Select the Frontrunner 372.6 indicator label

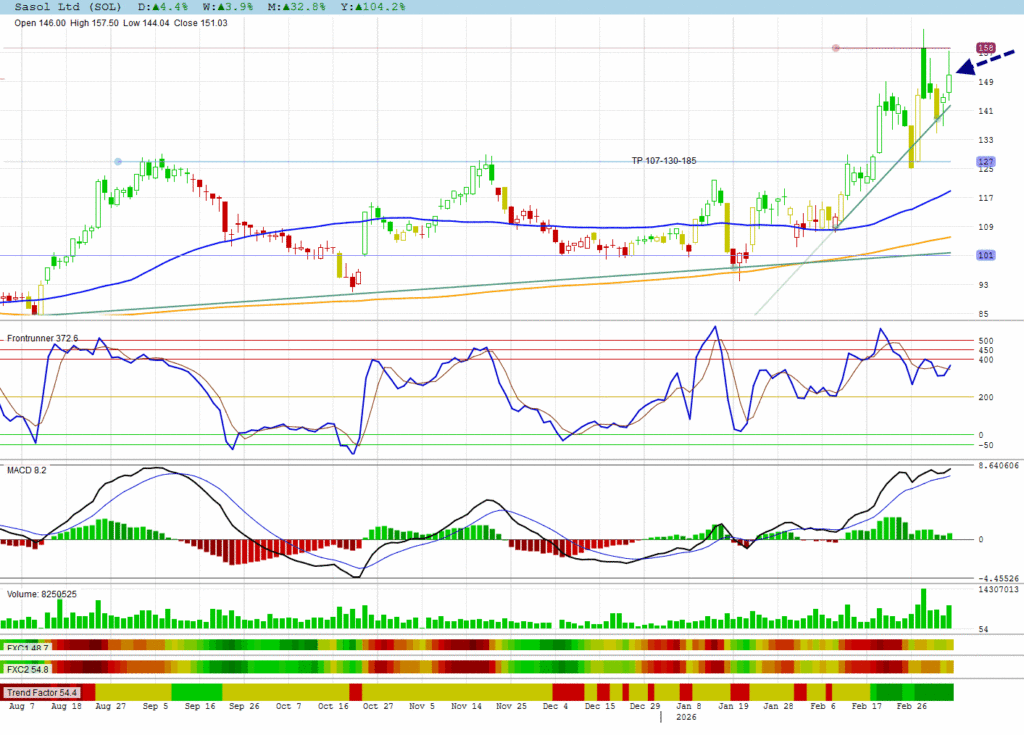pyautogui.click(x=42, y=339)
